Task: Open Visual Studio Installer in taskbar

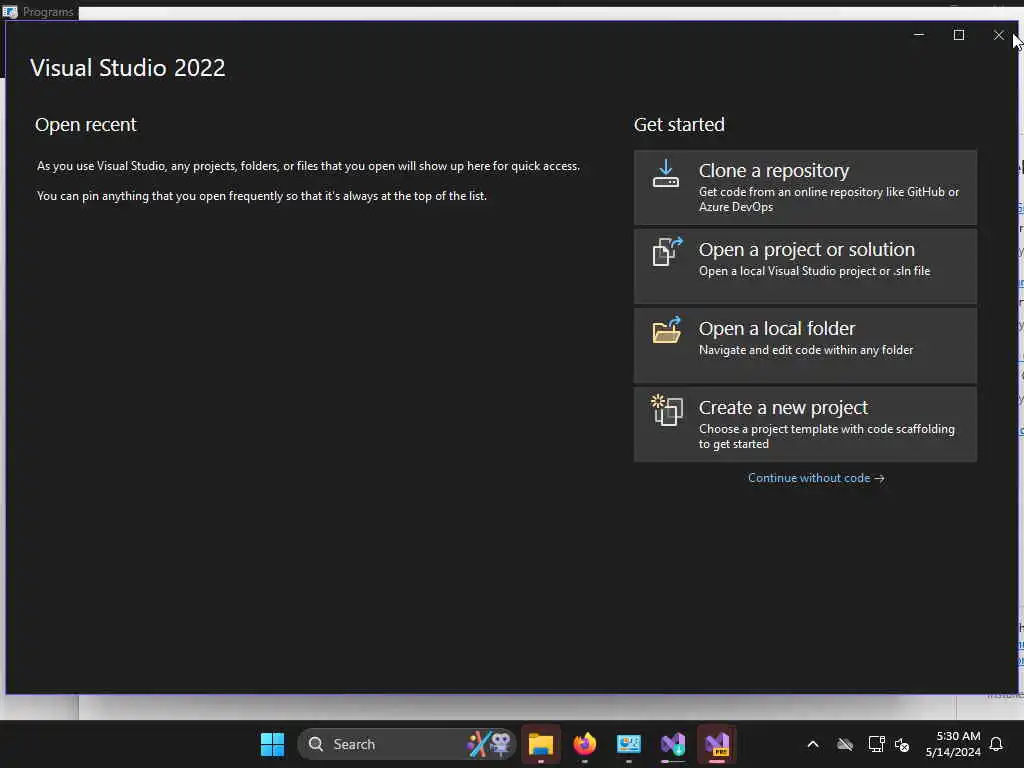Action: pyautogui.click(x=673, y=744)
